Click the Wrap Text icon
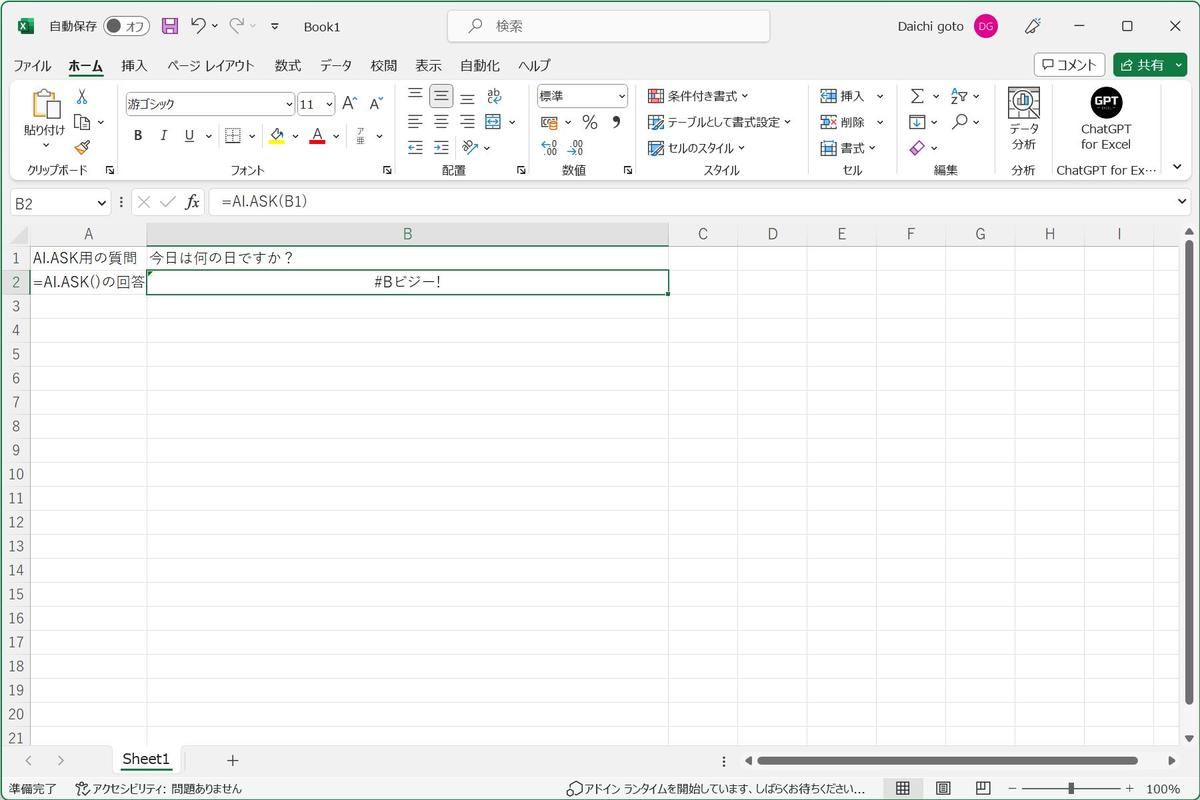 click(494, 96)
